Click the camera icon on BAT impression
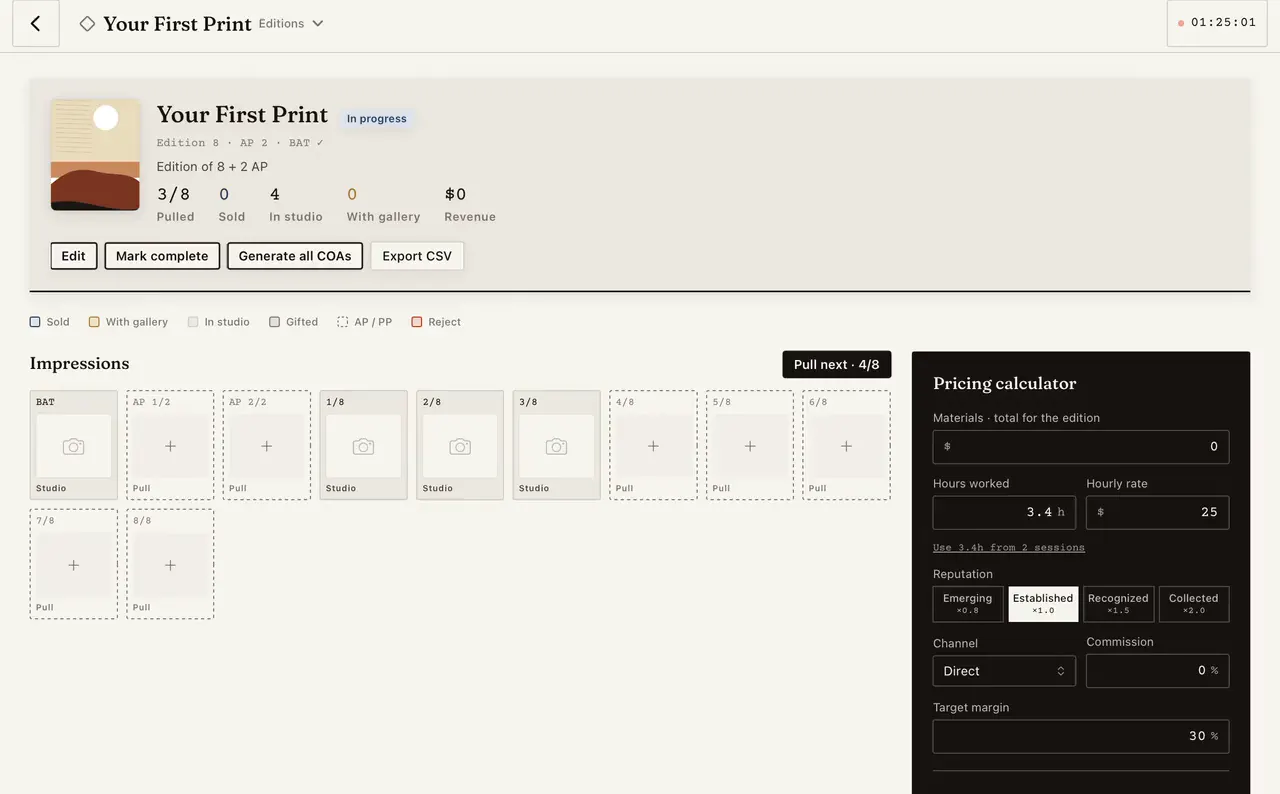The height and width of the screenshot is (794, 1280). click(x=73, y=447)
